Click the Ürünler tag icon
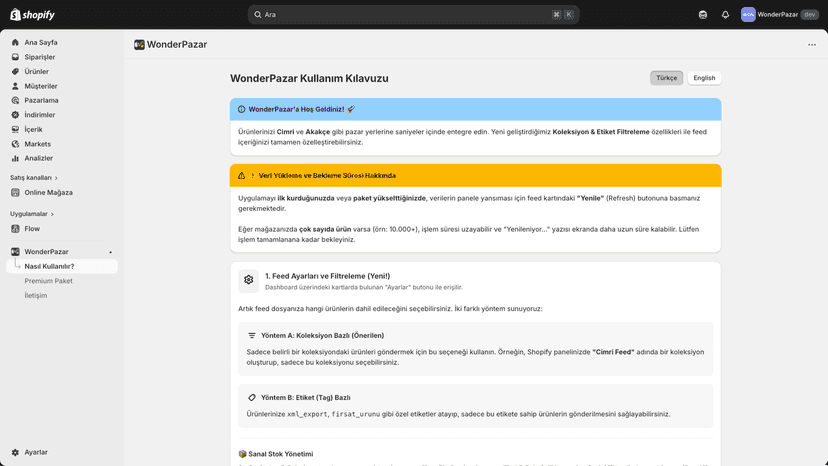828x466 pixels. (15, 71)
